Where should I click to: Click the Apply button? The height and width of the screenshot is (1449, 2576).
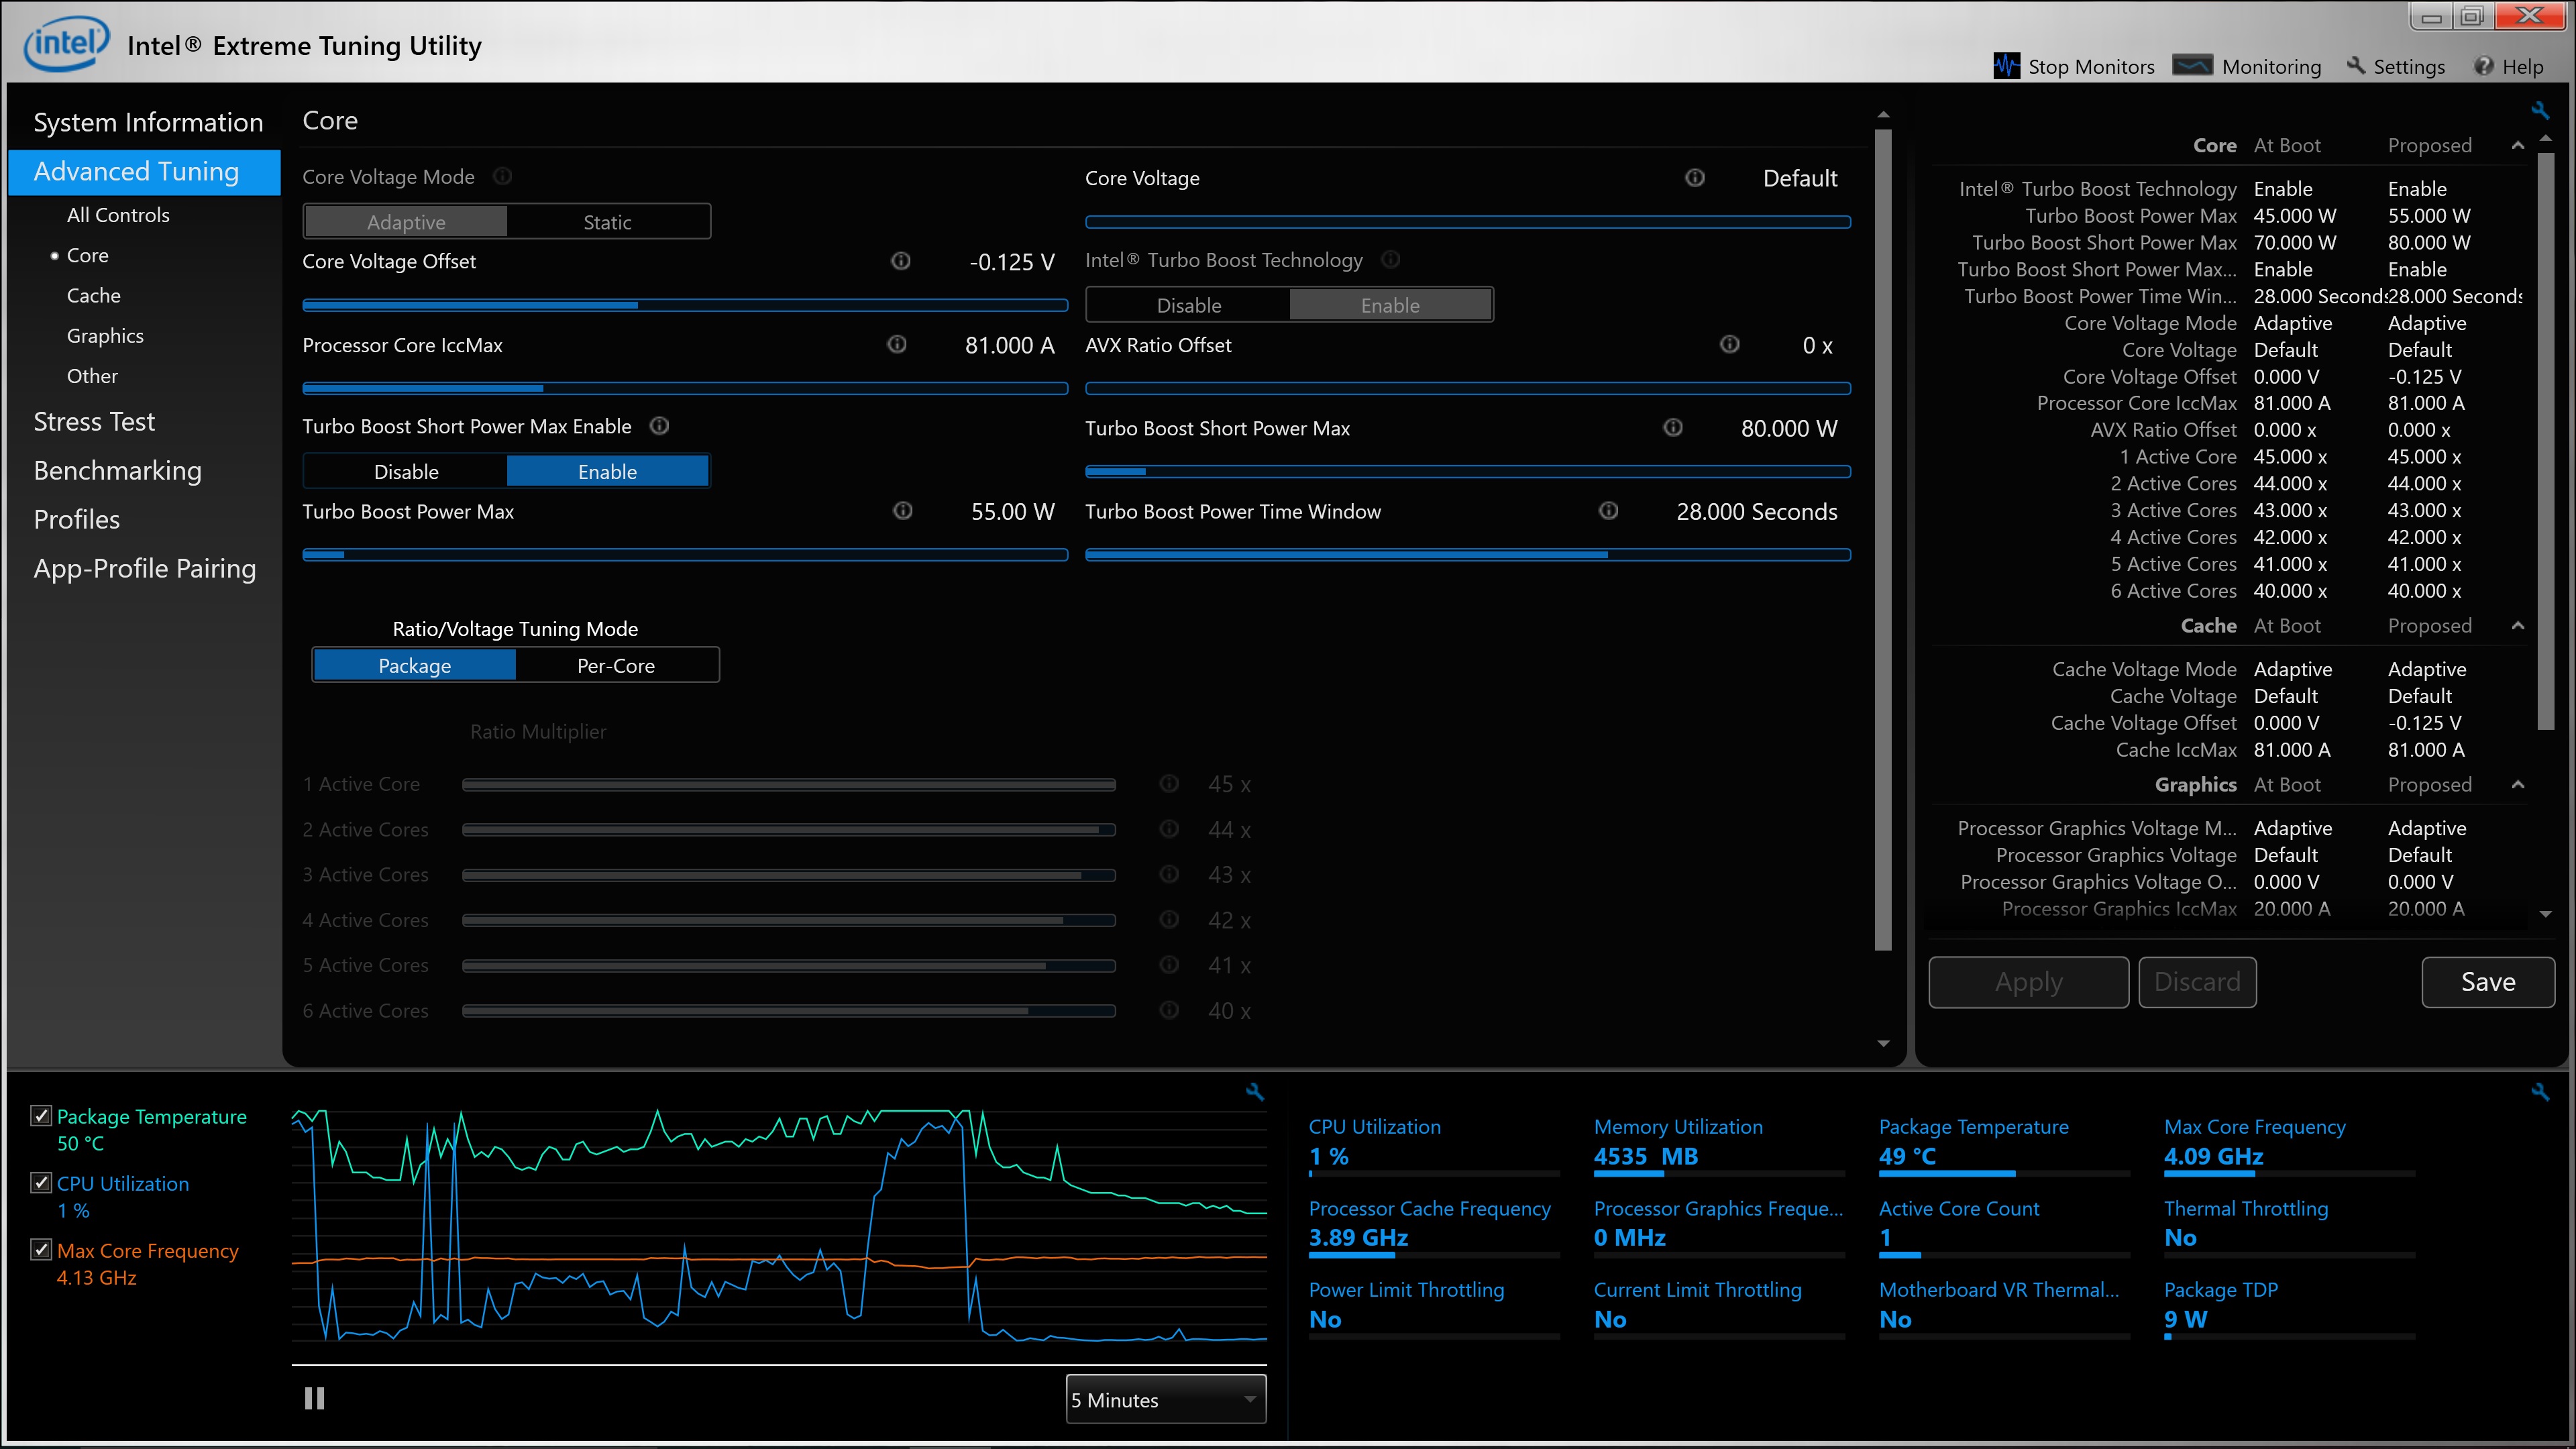(2028, 982)
